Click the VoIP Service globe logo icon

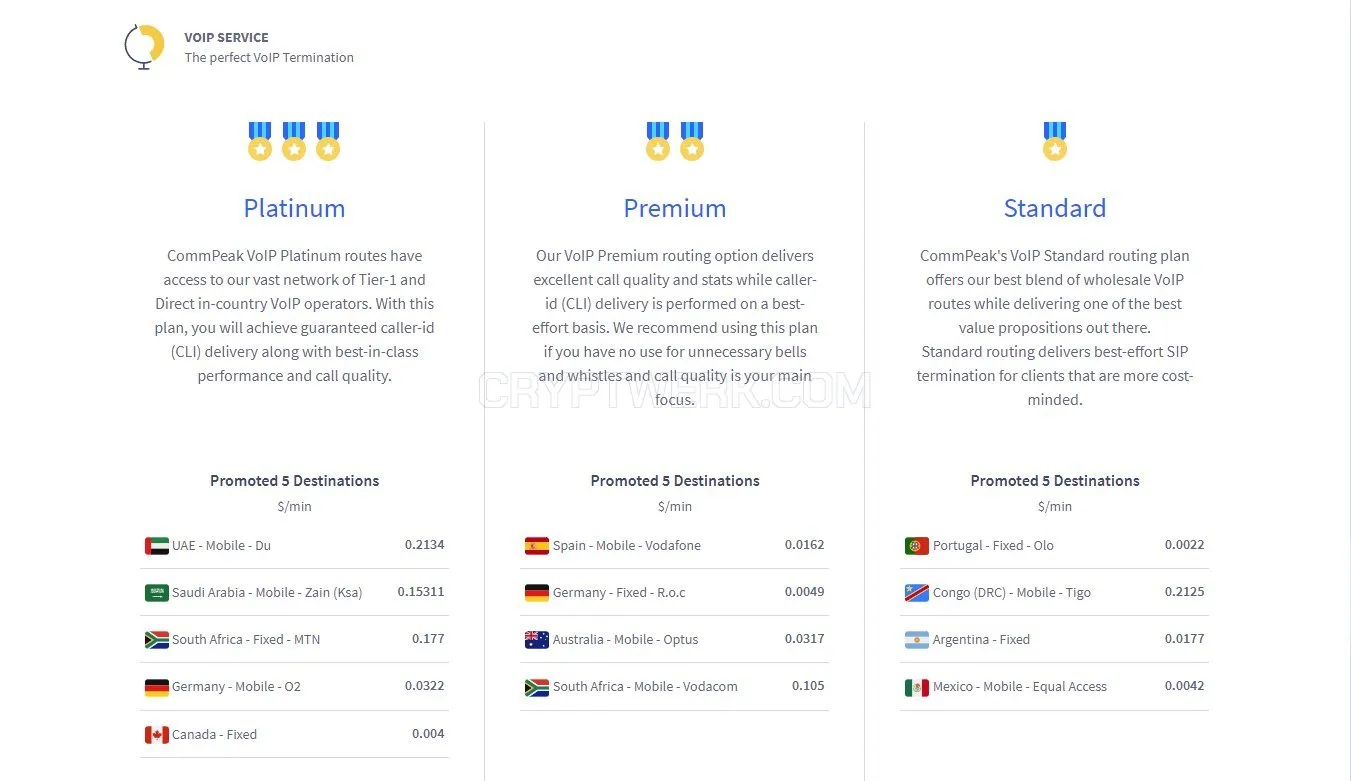coord(144,47)
